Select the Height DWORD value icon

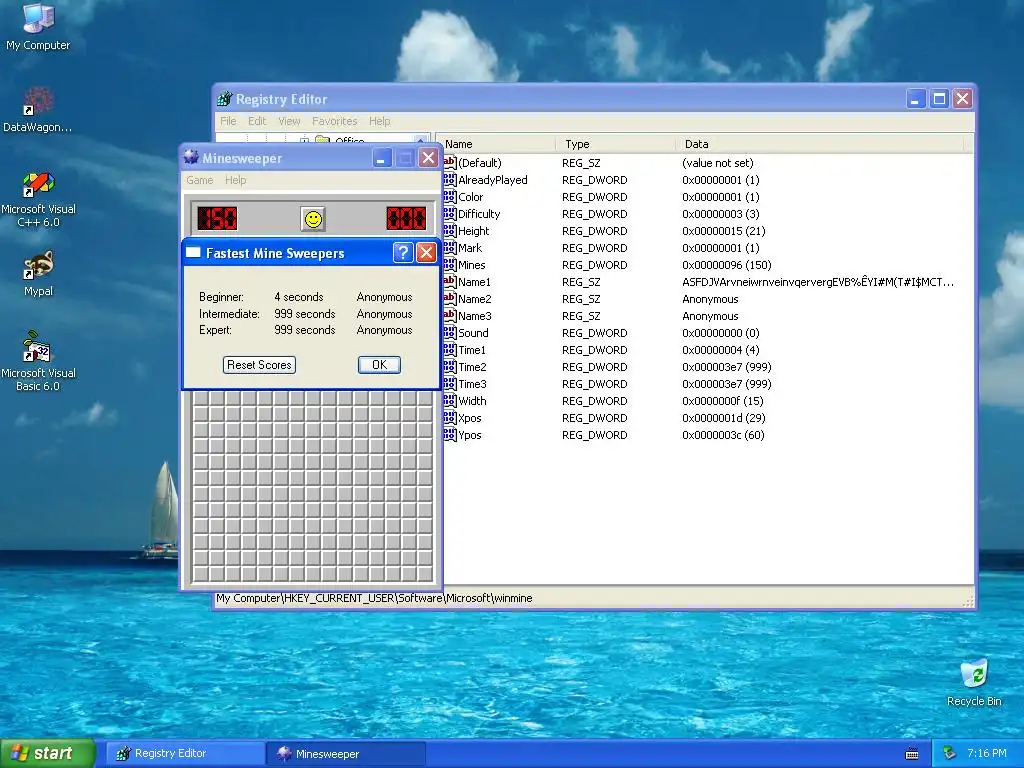pyautogui.click(x=449, y=231)
